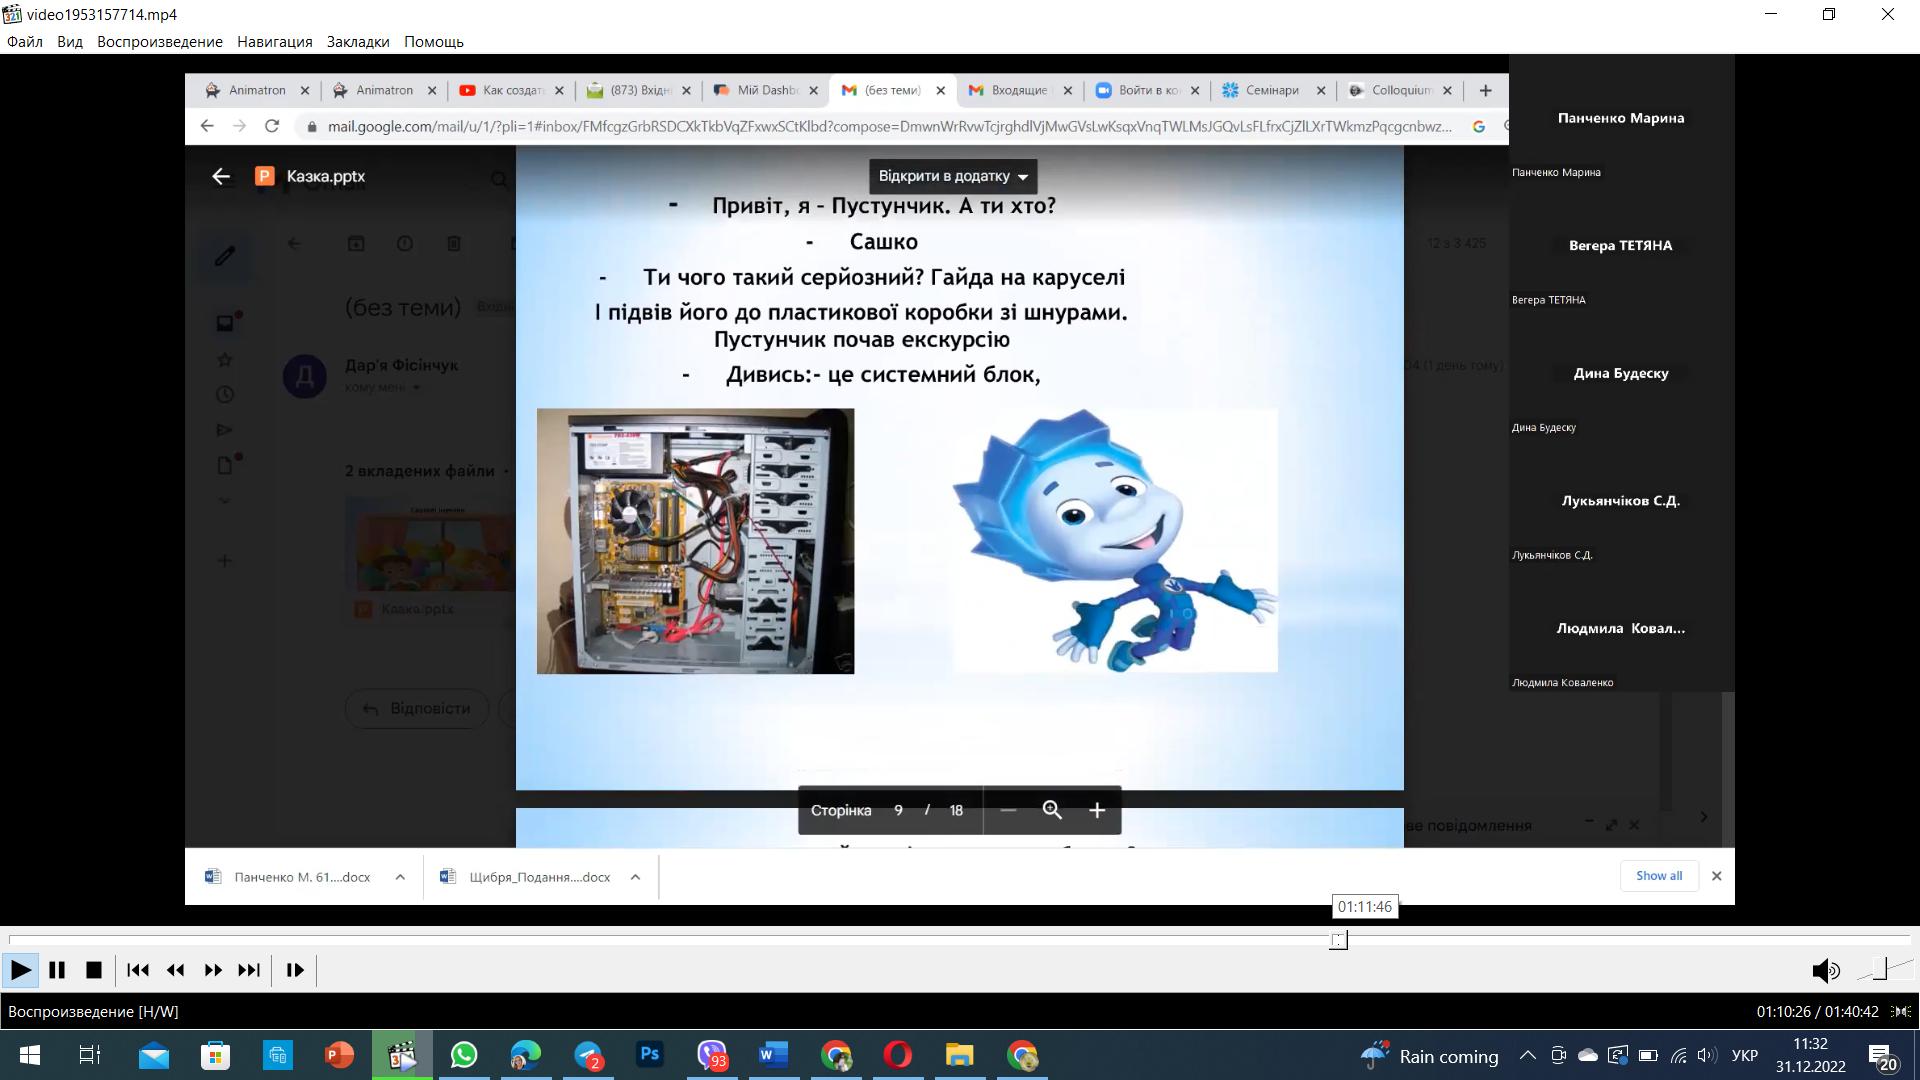This screenshot has height=1080, width=1920.
Task: Click on the video seek bar handle
Action: tap(1338, 940)
